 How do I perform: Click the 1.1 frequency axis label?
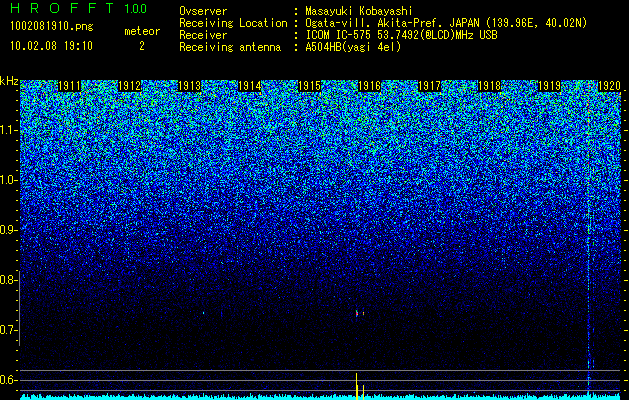click(x=8, y=130)
